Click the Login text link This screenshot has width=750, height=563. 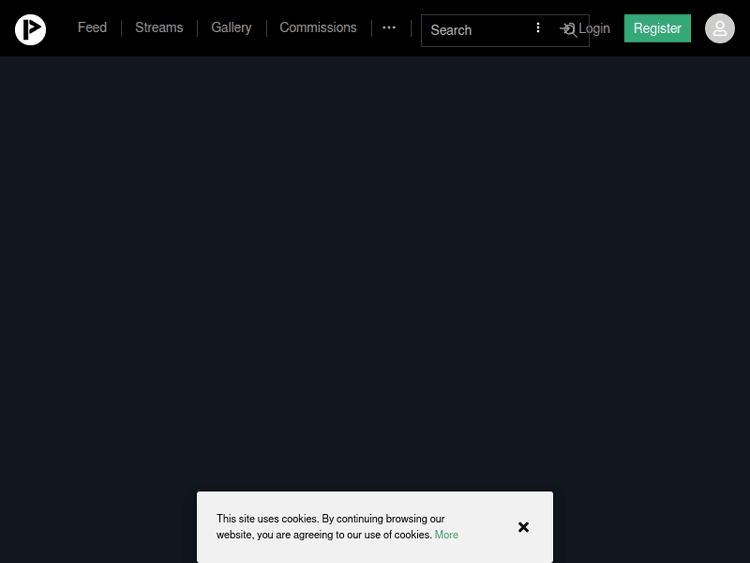(x=596, y=28)
